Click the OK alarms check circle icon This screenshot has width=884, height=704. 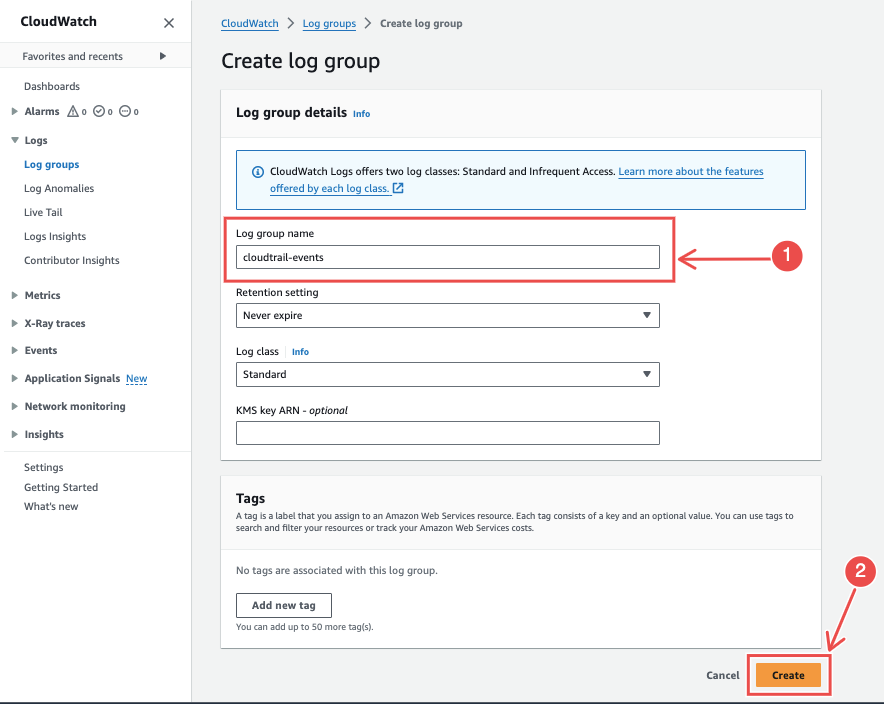(99, 111)
